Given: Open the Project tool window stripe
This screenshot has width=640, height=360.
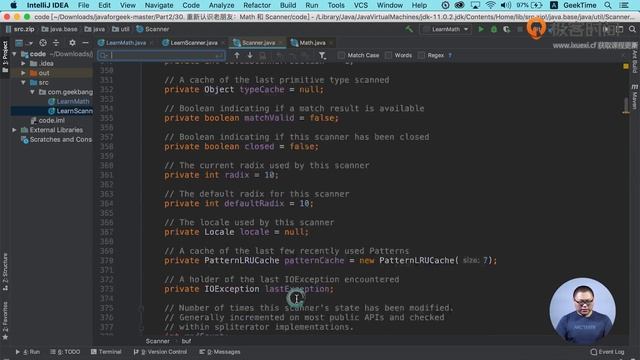Looking at the screenshot, I should click(5, 57).
